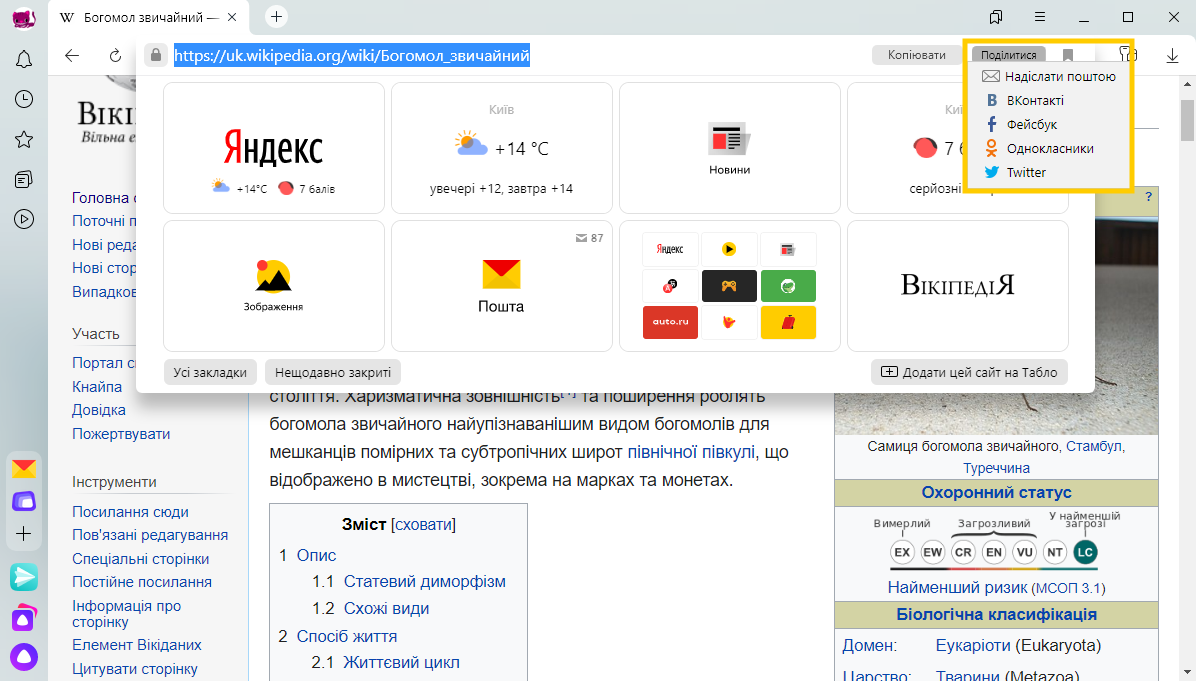This screenshot has width=1196, height=681.
Task: Launch the round purple Alice assistant icon
Action: (x=24, y=657)
